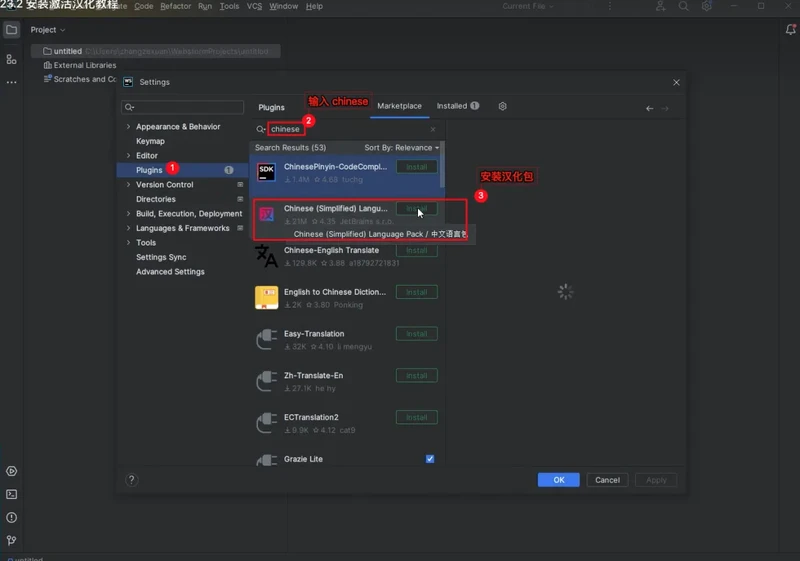
Task: Click the Chinese-English Translate plugin icon
Action: (x=267, y=256)
